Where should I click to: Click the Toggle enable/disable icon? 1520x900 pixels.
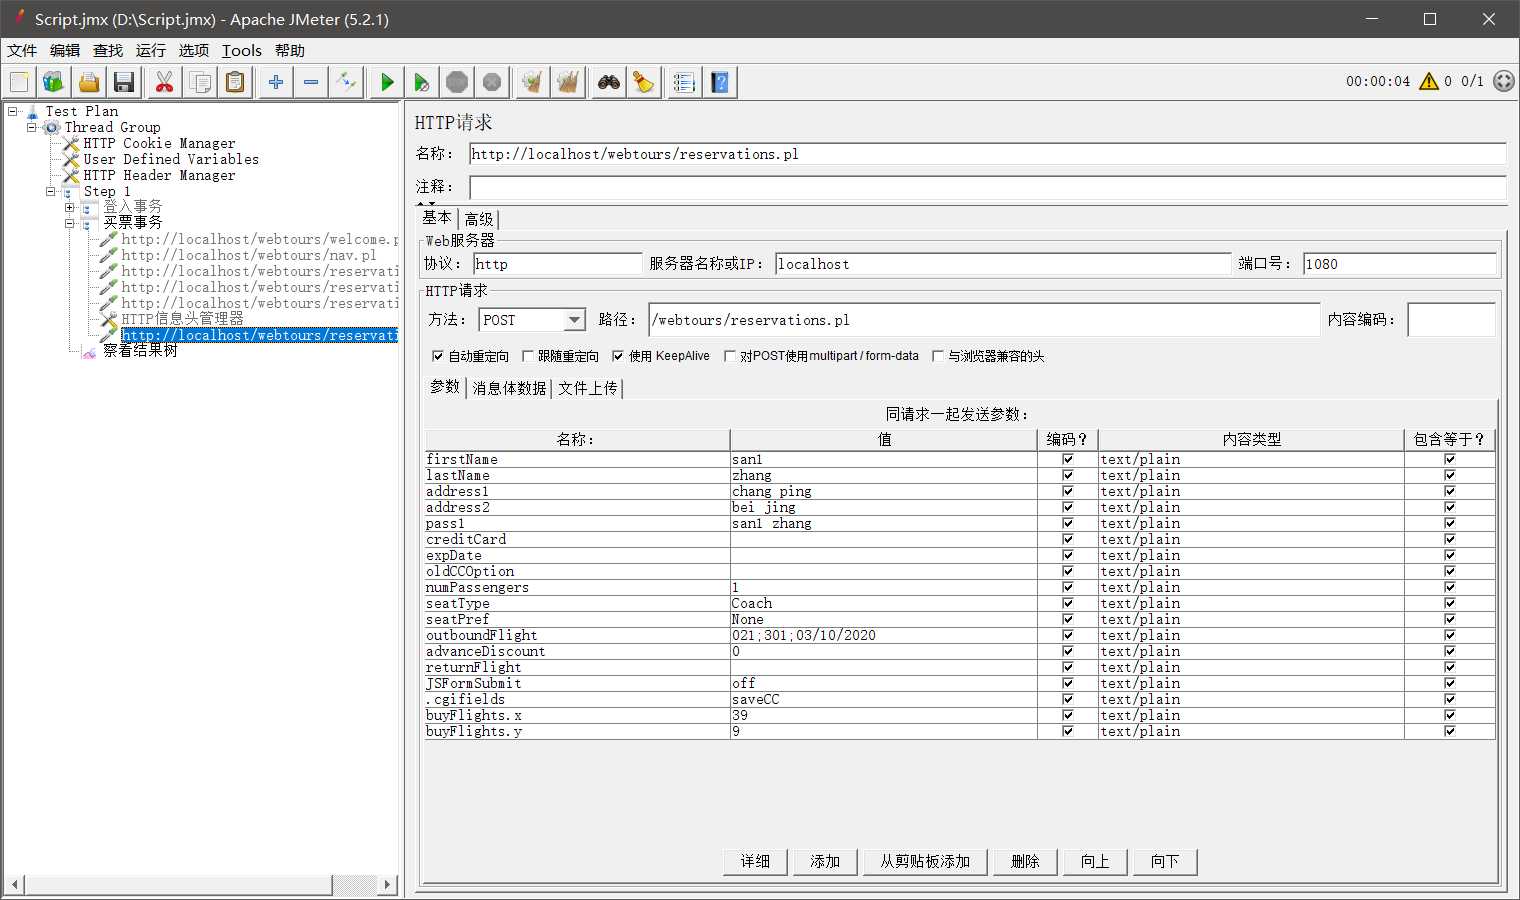click(346, 82)
